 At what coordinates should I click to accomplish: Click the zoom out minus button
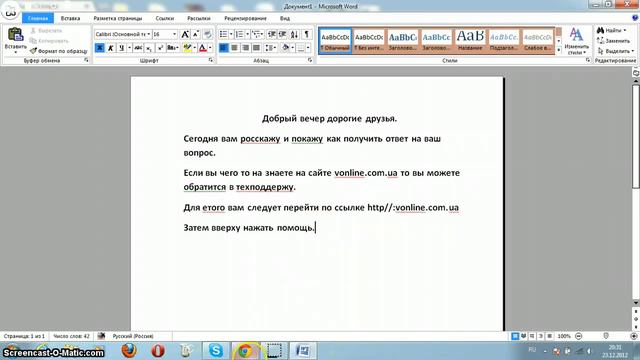pyautogui.click(x=578, y=336)
